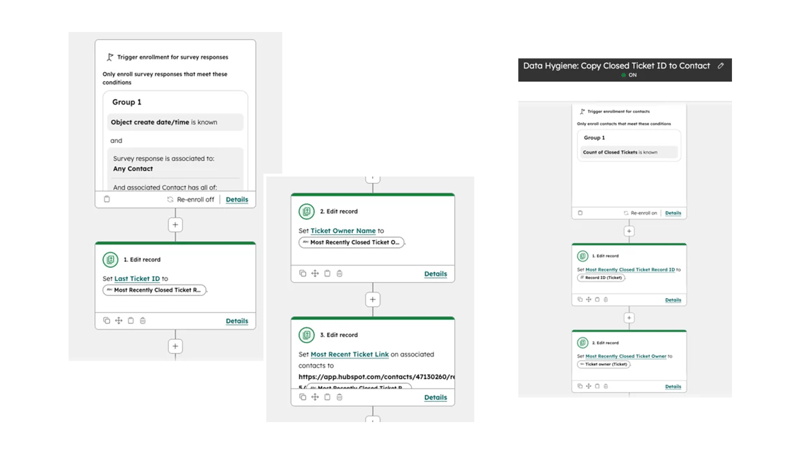The width and height of the screenshot is (800, 457).
Task: Open Details of contacts trigger card
Action: 673,213
